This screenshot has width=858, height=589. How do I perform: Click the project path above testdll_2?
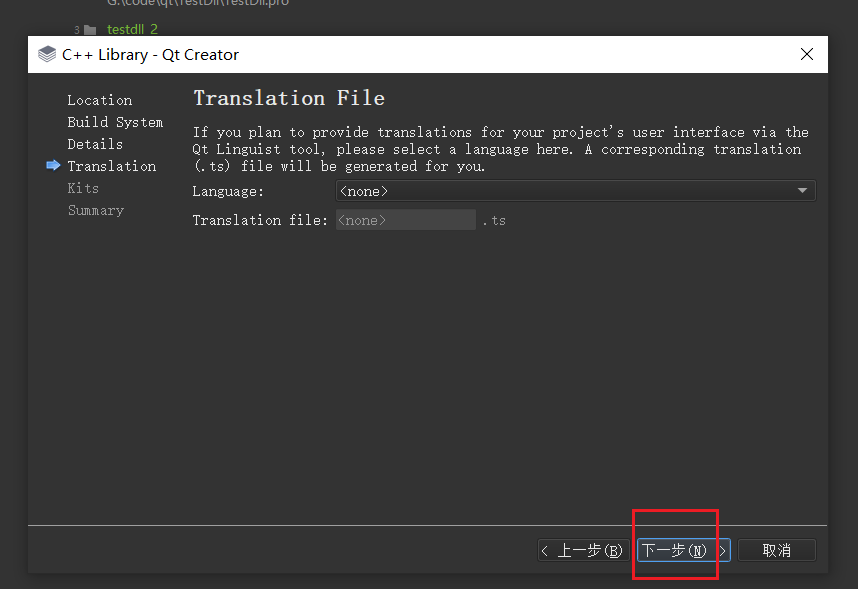coord(198,3)
